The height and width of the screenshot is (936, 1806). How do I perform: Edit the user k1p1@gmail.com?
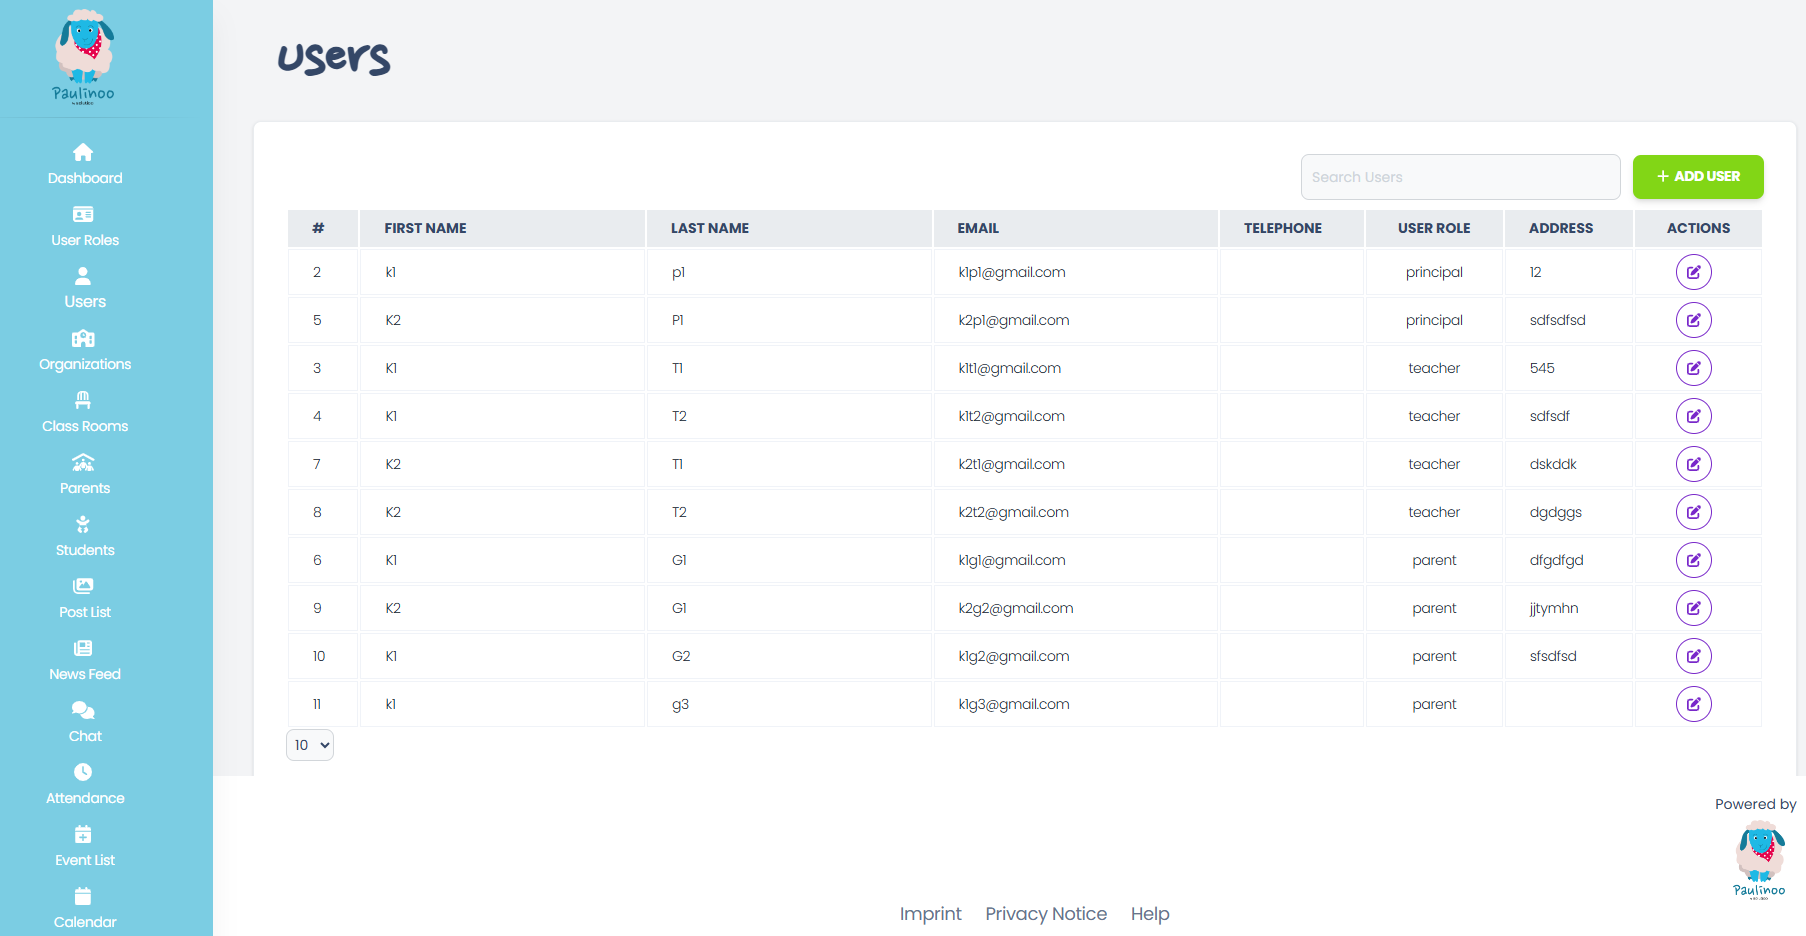coord(1693,271)
